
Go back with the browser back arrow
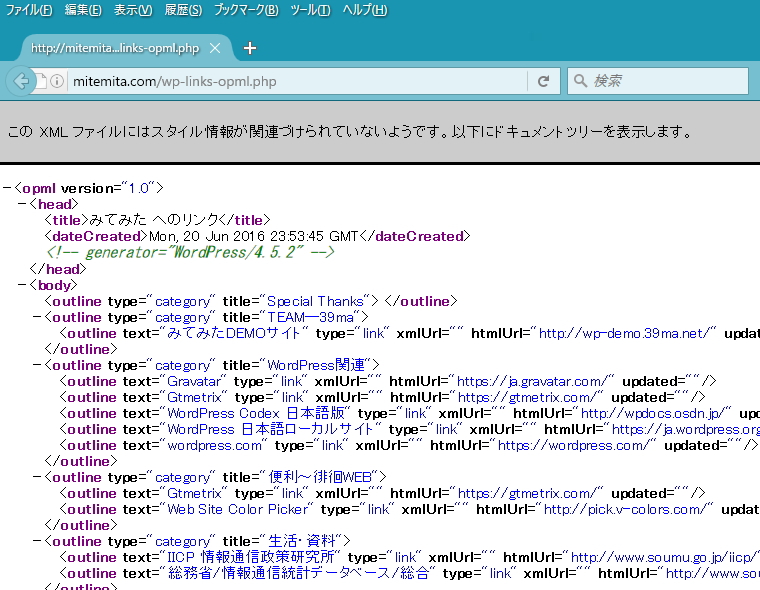coord(21,81)
